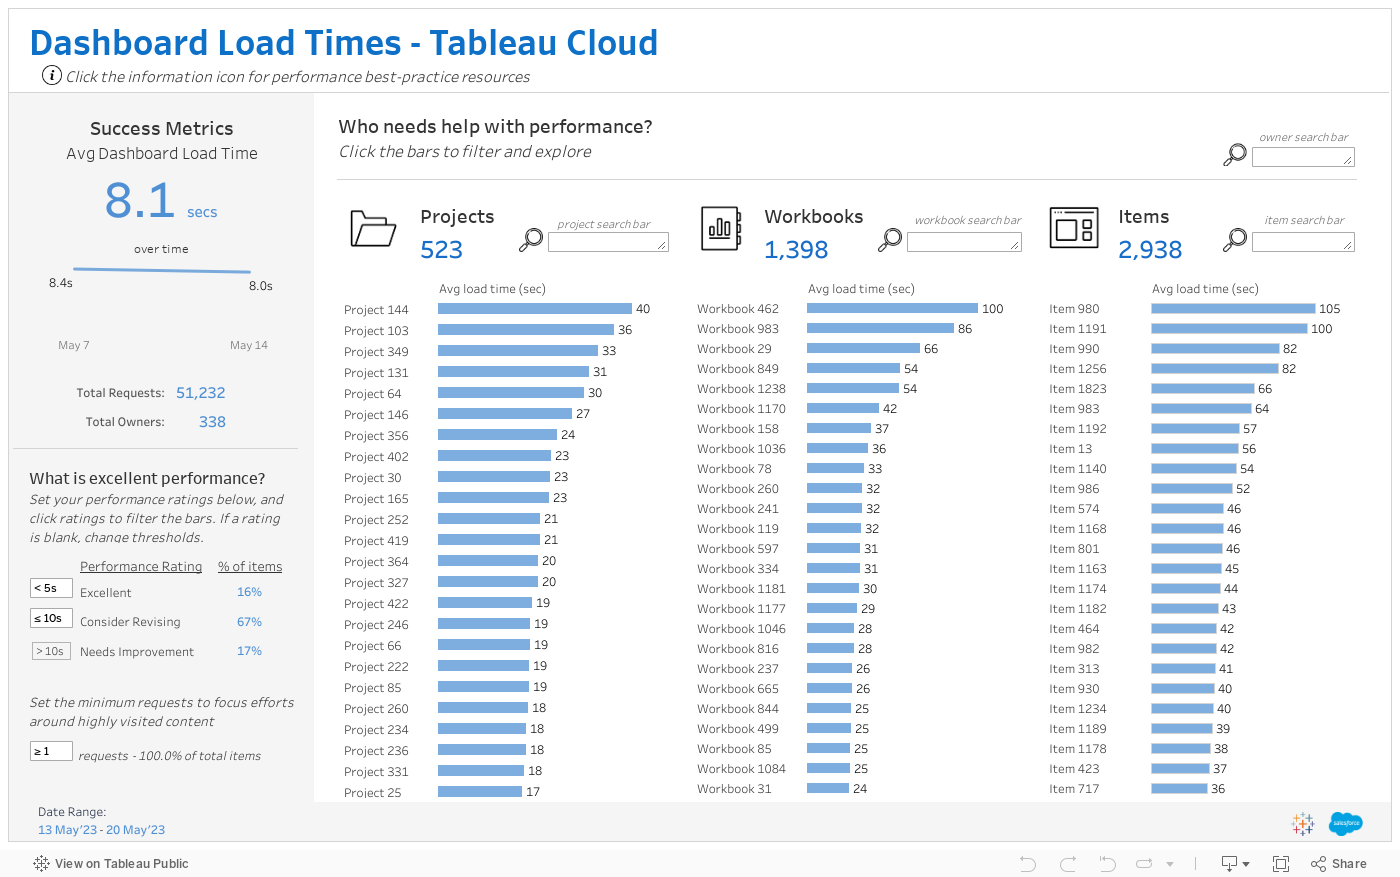Click the over time trend line
This screenshot has height=877, width=1400.
(x=161, y=269)
